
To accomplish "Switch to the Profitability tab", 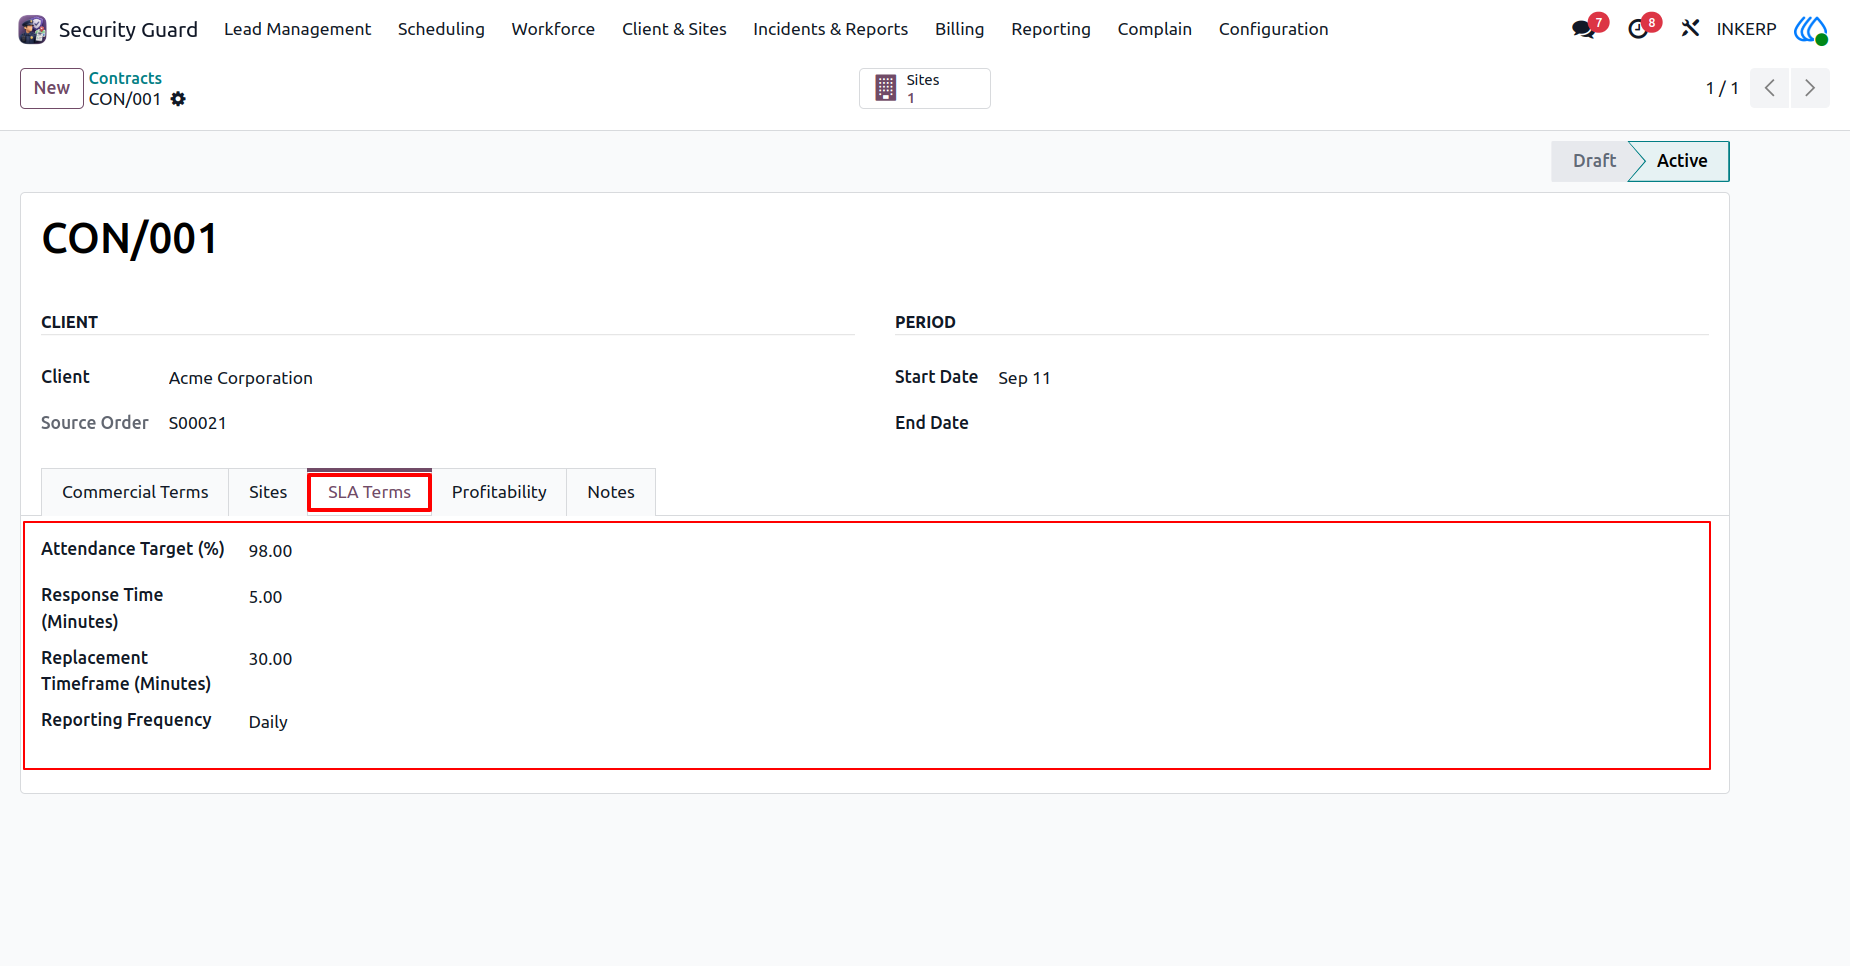I will pos(499,492).
